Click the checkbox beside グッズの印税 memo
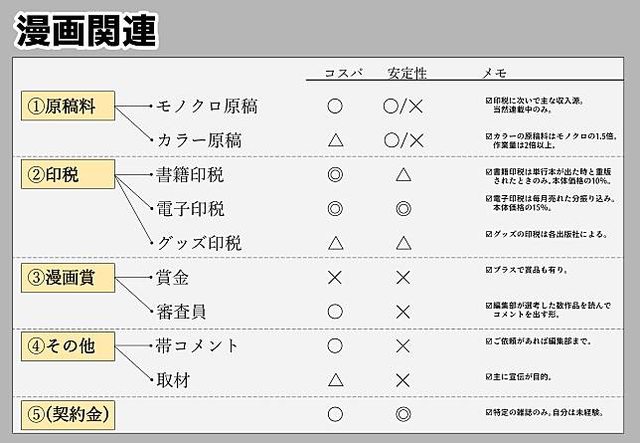Screen dimensions: 640x443 (489, 234)
